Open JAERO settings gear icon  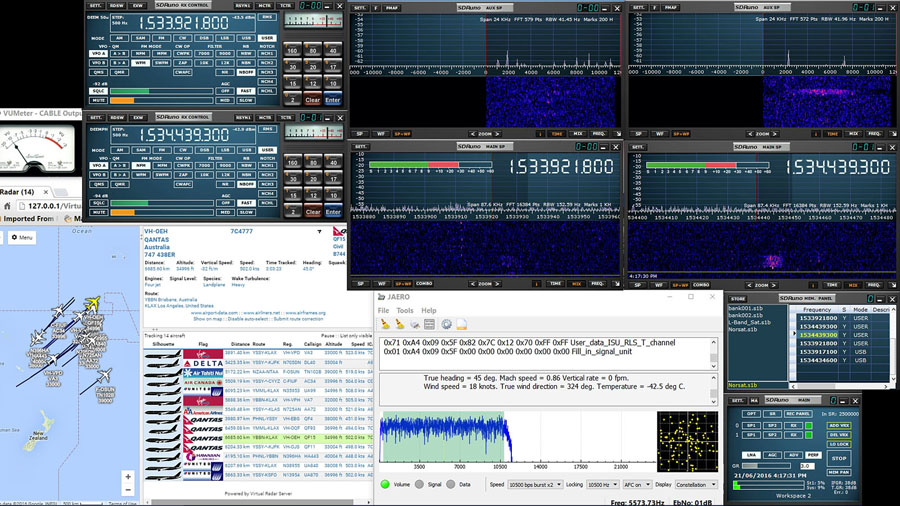tap(446, 325)
